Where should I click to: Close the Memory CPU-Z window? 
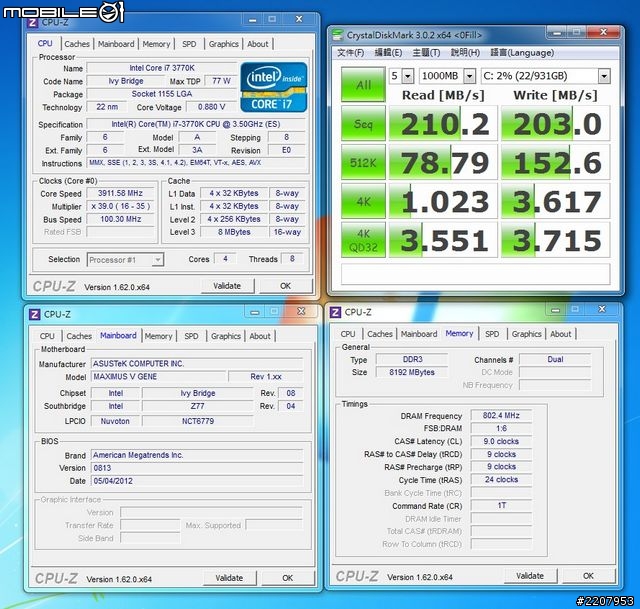point(602,309)
